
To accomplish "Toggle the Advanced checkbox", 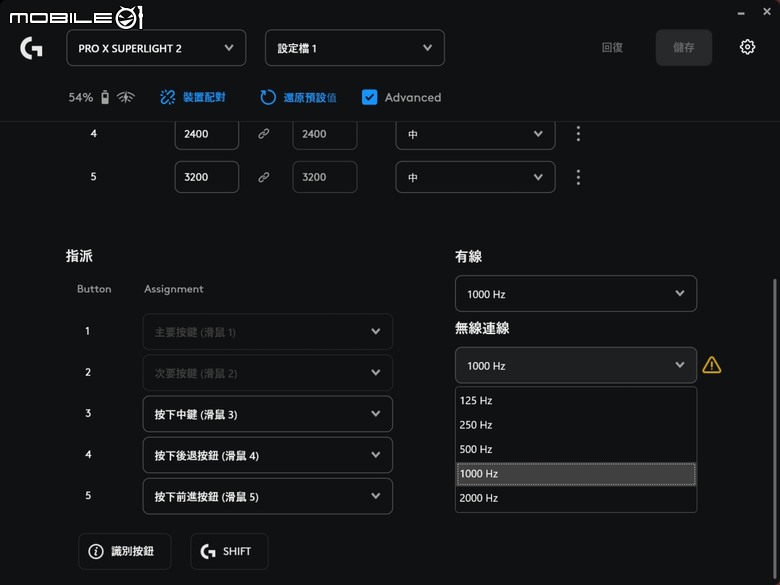I will click(x=369, y=97).
